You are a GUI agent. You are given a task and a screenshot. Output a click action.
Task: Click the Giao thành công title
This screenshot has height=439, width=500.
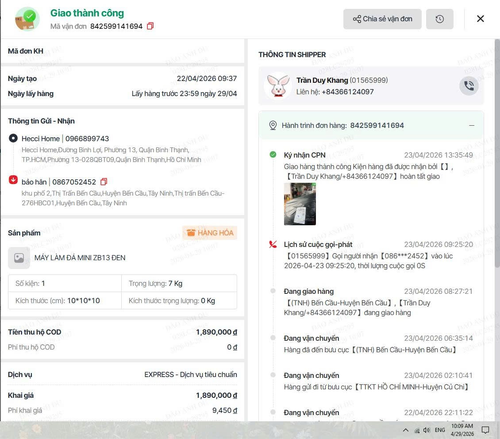coord(87,13)
